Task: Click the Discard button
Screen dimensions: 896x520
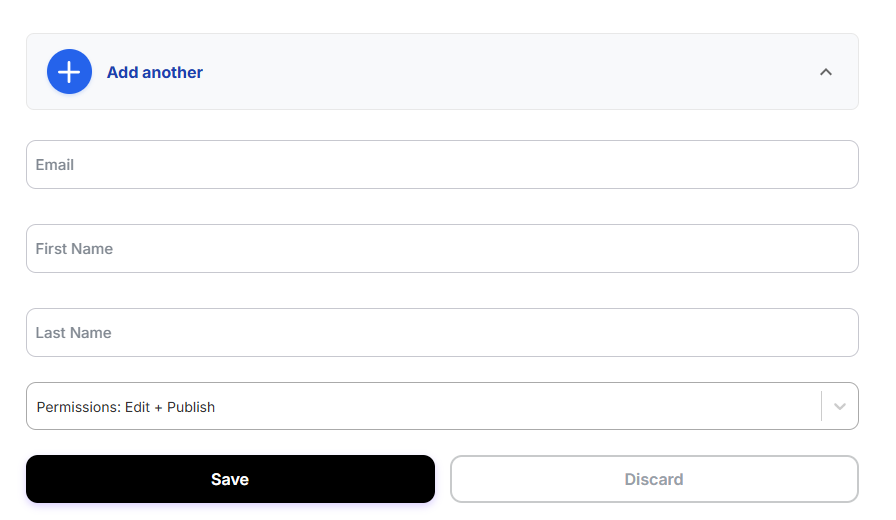Action: 654,479
